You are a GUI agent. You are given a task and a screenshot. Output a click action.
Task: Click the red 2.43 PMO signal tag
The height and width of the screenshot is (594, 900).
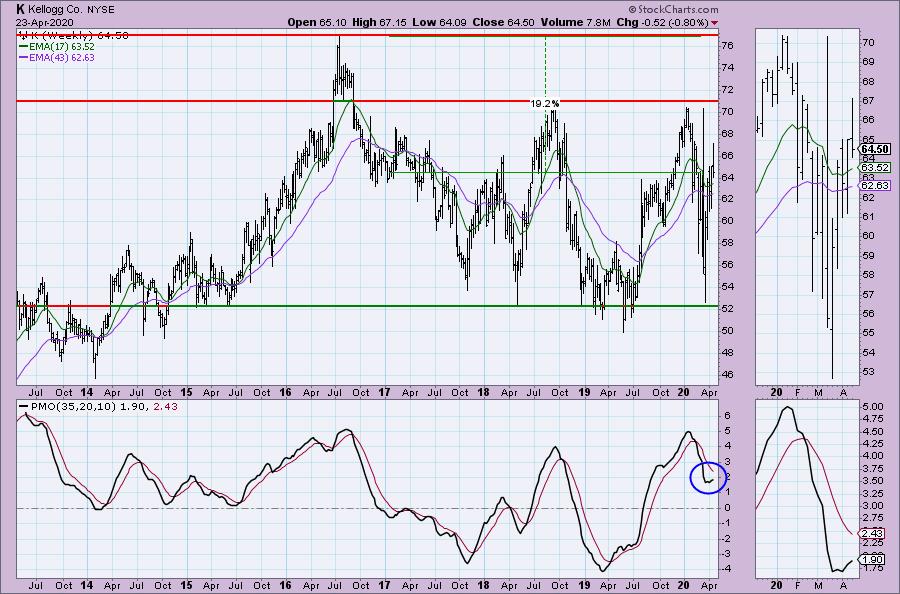pyautogui.click(x=872, y=534)
